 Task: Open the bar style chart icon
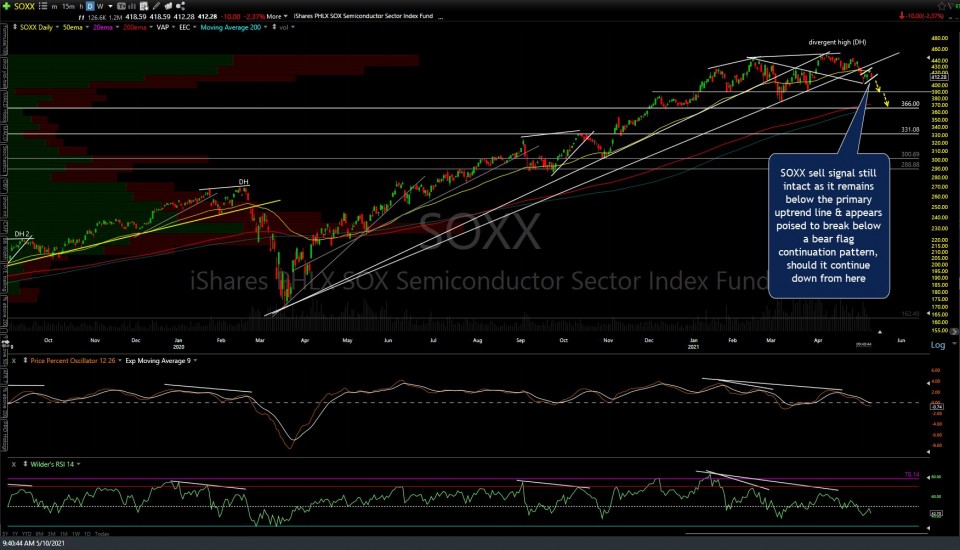tap(132, 6)
